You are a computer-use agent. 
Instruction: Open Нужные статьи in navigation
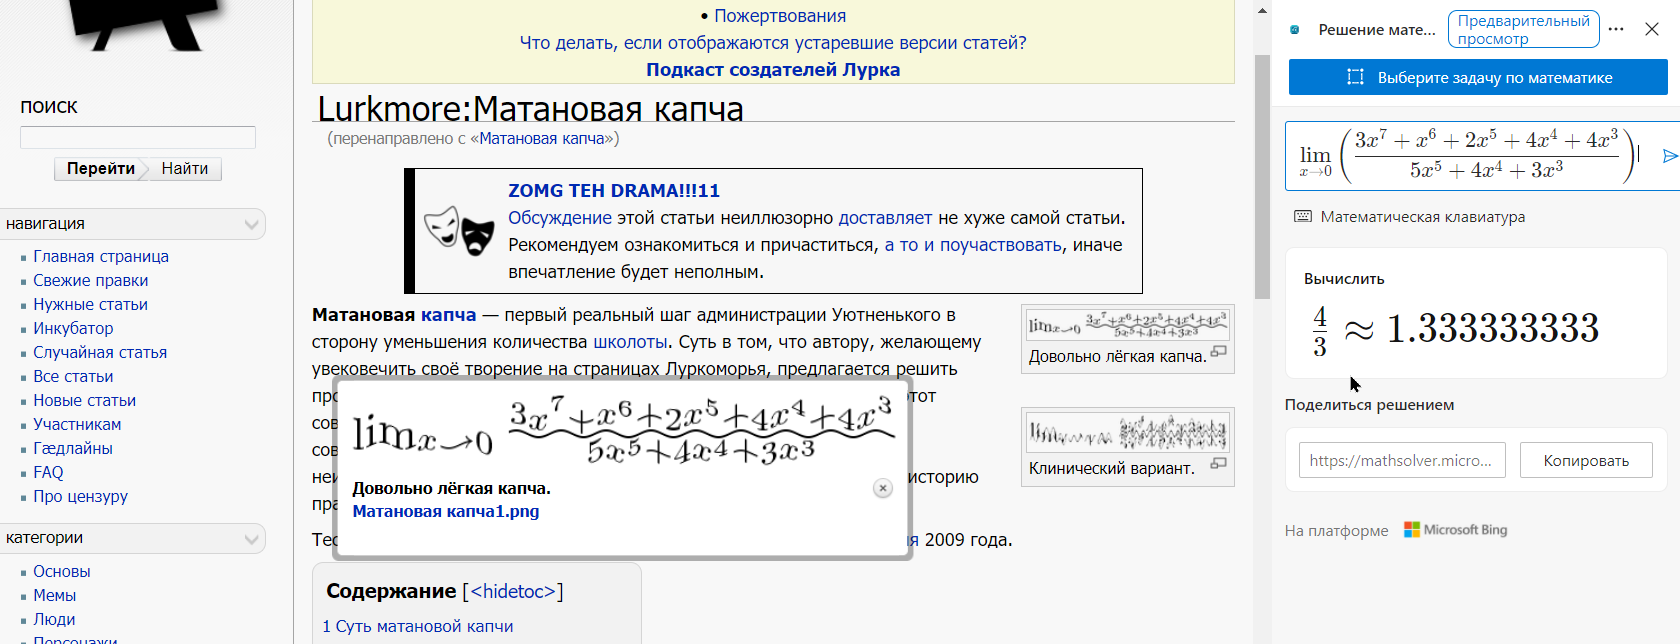90,304
